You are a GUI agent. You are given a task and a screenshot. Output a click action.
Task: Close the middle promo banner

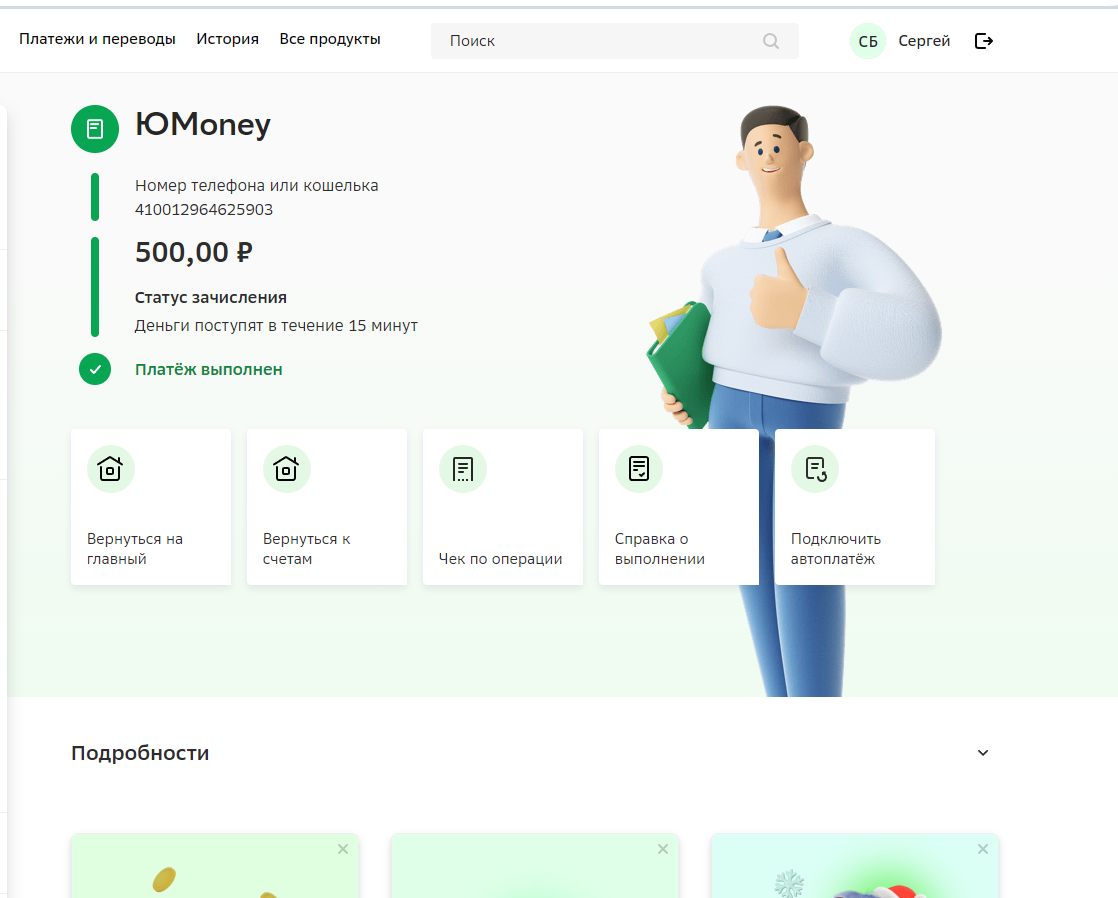(663, 849)
